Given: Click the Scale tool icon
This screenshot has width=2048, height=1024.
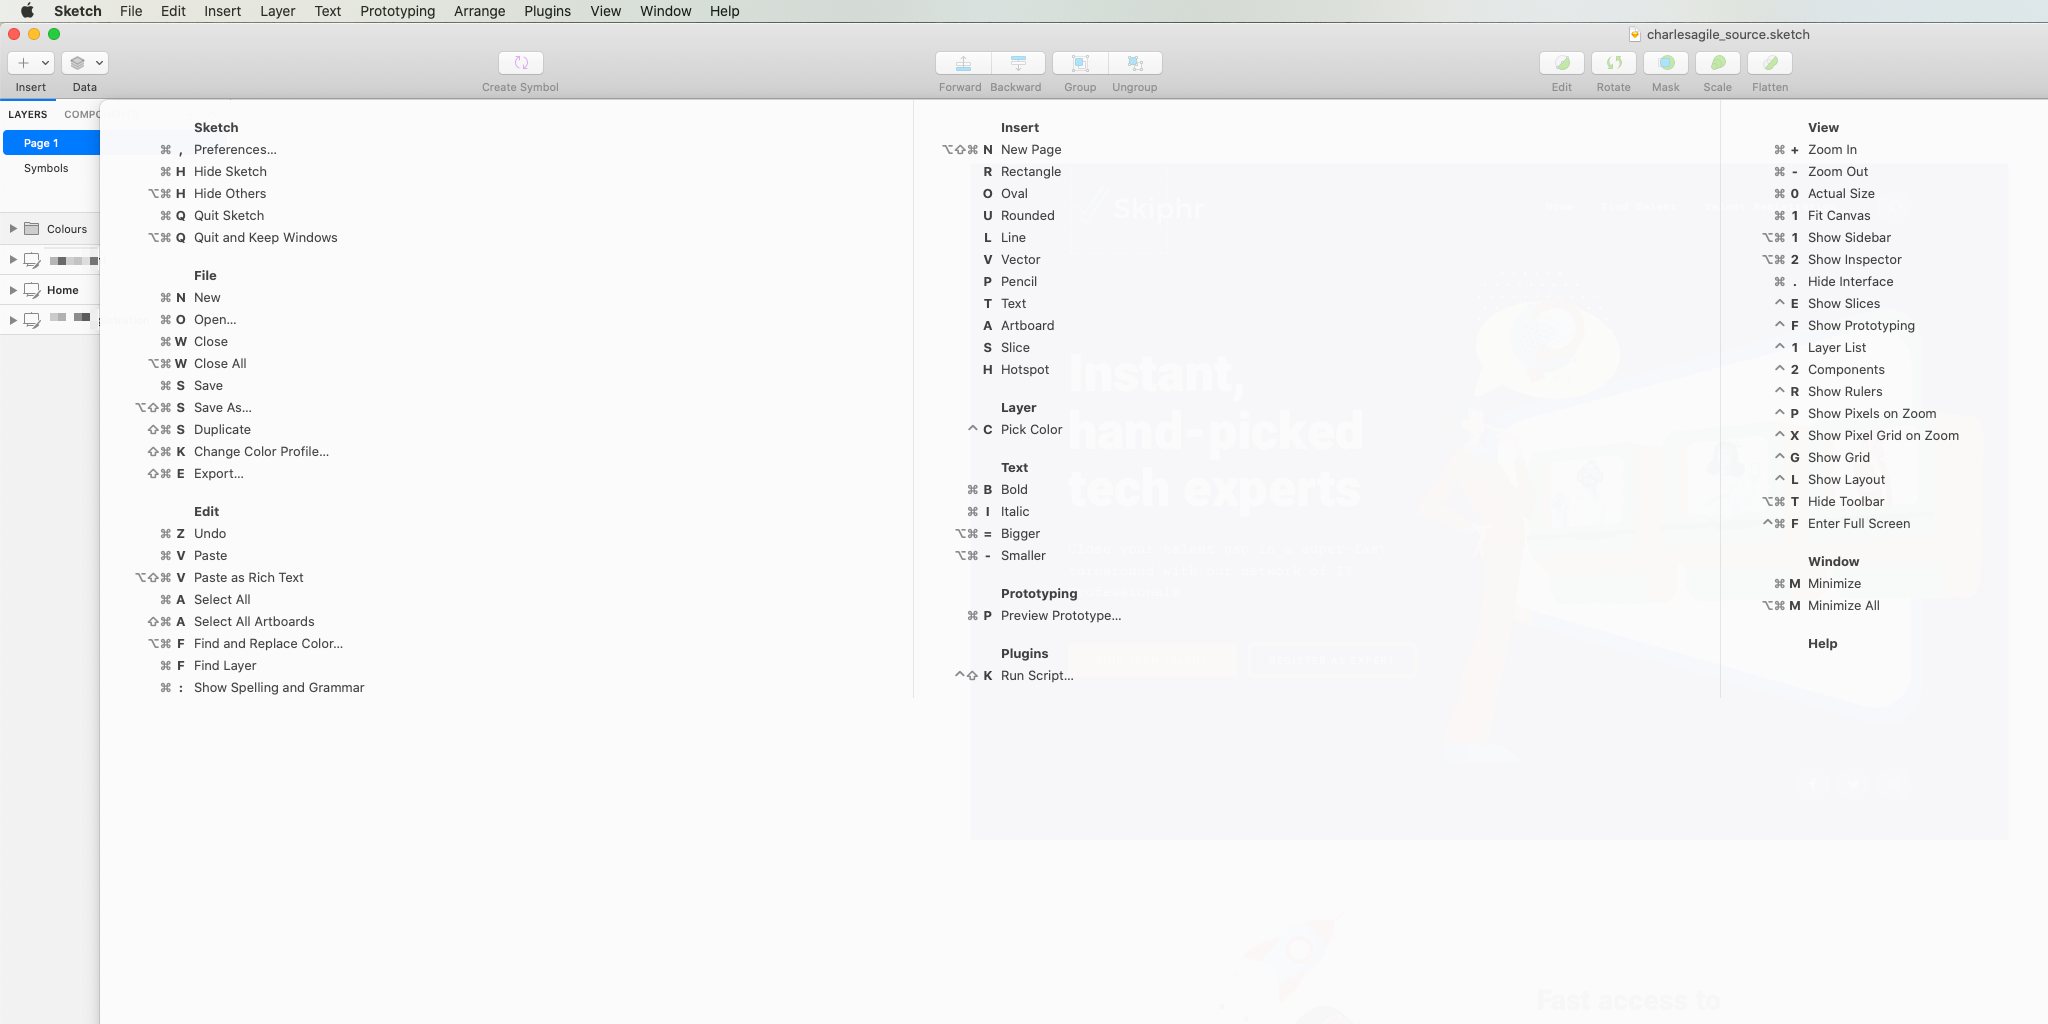Looking at the screenshot, I should coord(1717,62).
